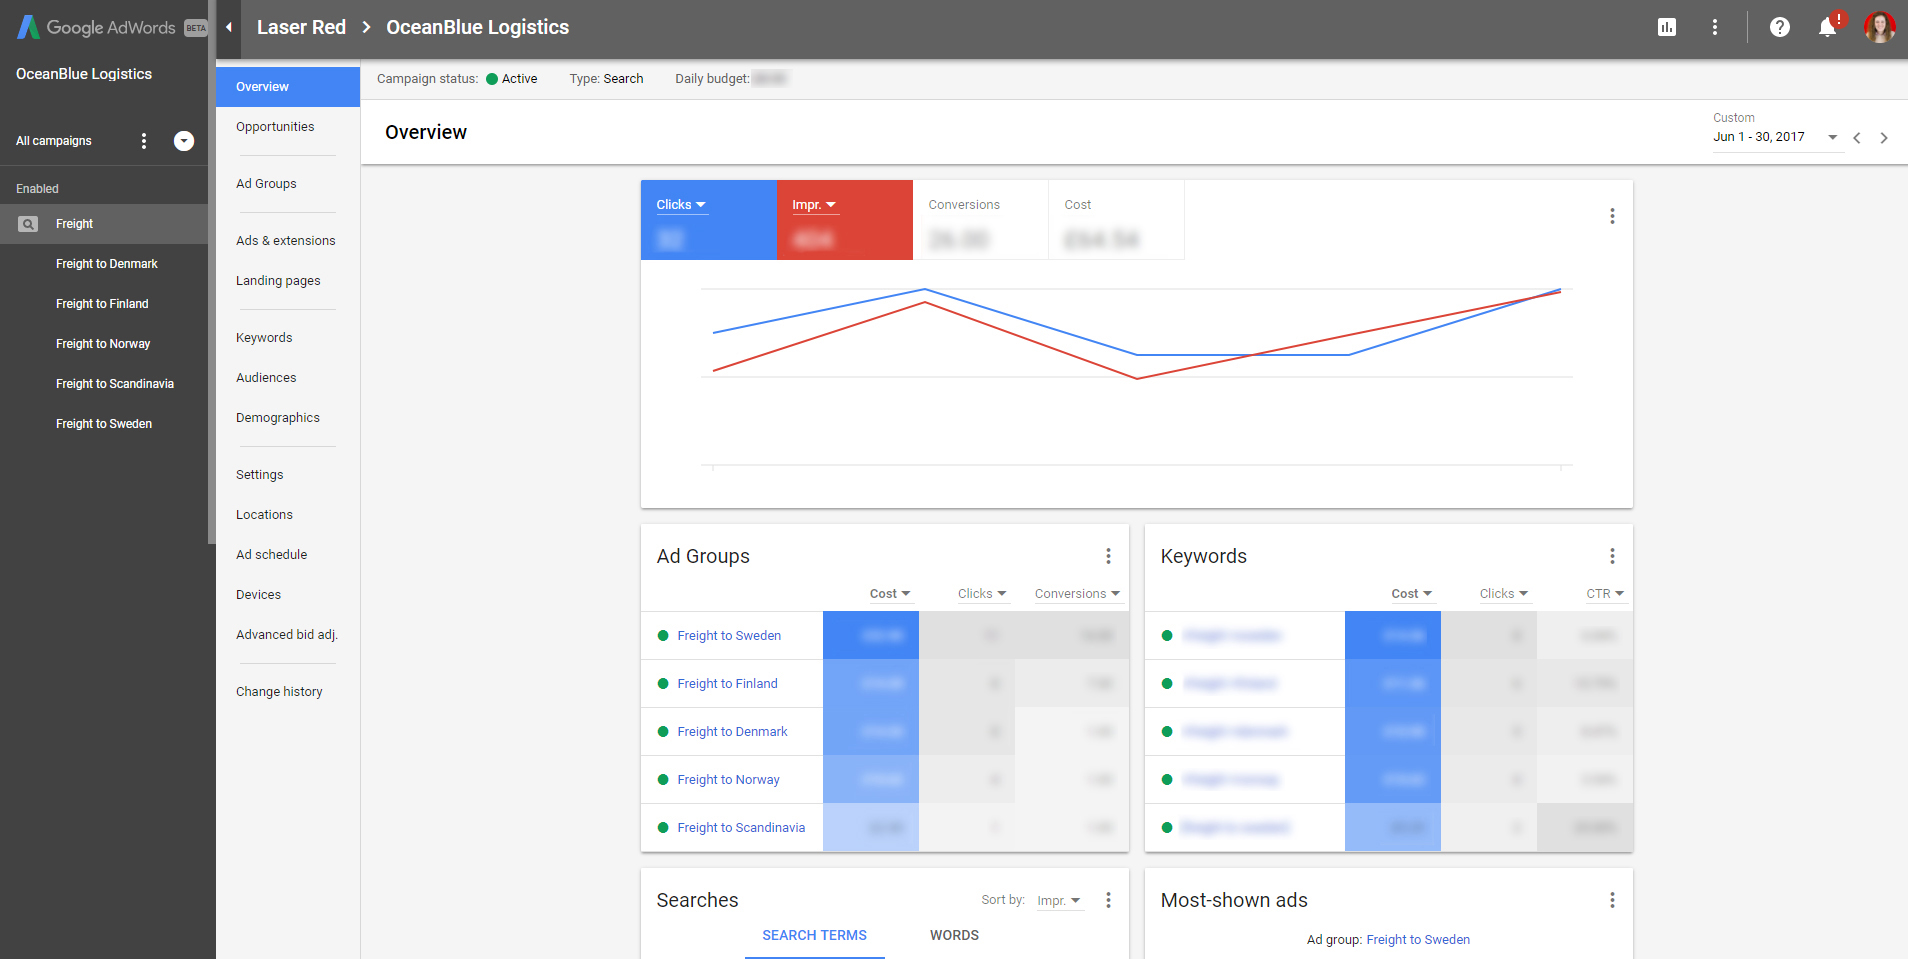
Task: Open Ads & extensions page
Action: coord(286,241)
